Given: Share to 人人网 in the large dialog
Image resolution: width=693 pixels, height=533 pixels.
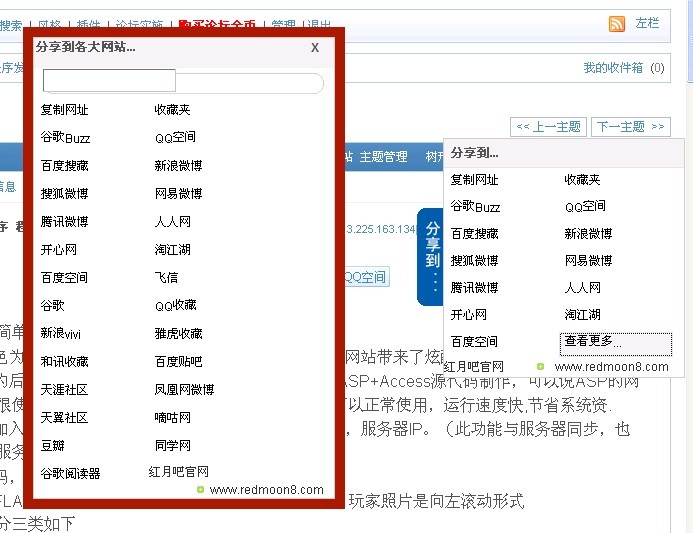Looking at the screenshot, I should coord(172,221).
